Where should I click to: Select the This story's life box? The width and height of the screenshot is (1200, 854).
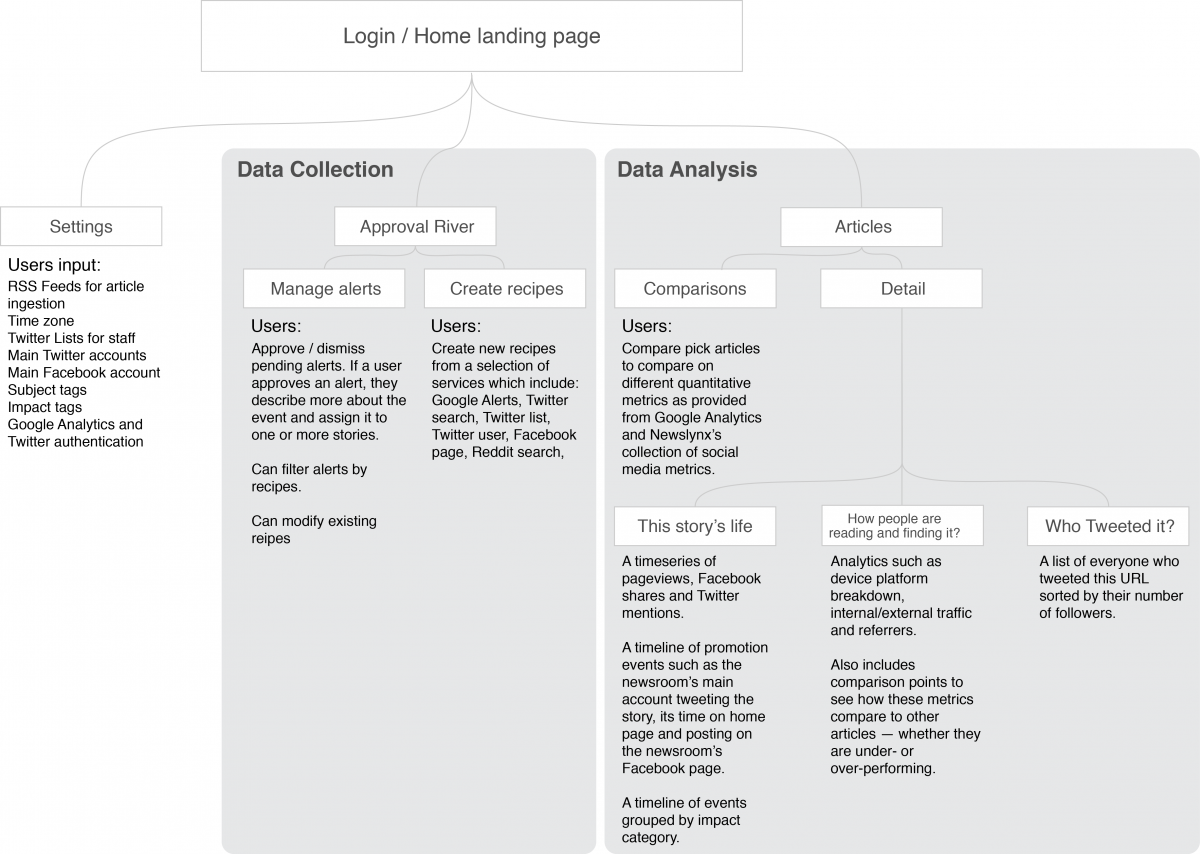click(695, 526)
